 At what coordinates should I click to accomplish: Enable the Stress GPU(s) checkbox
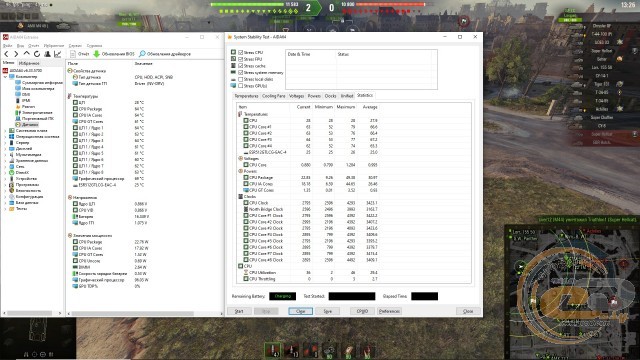(x=241, y=86)
